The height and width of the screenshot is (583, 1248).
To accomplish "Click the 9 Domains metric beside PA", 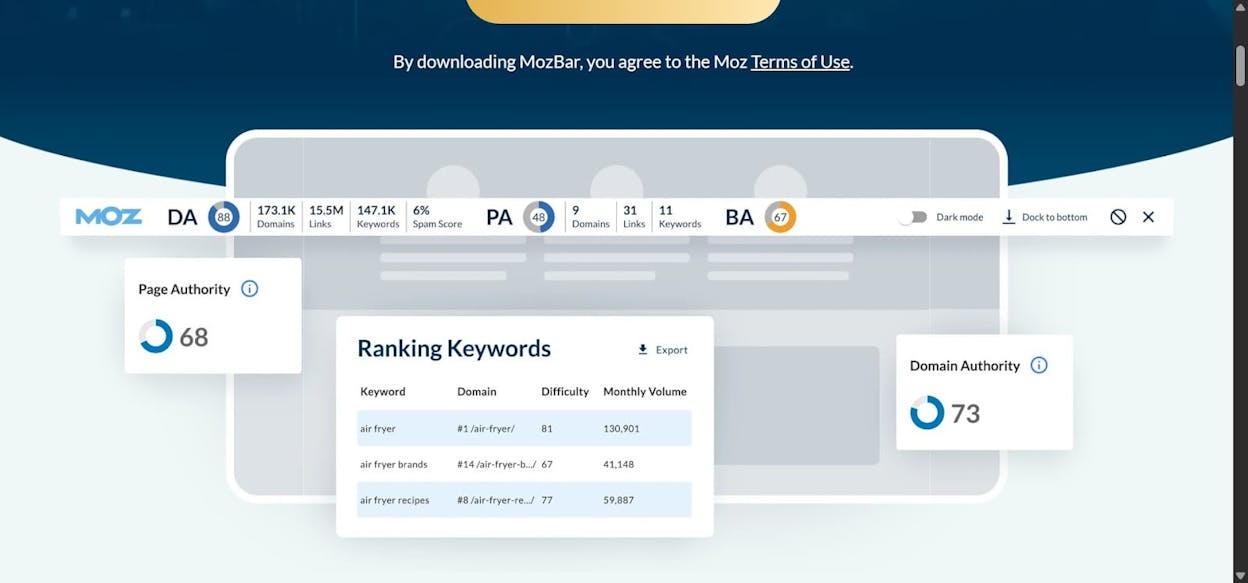I will 591,217.
